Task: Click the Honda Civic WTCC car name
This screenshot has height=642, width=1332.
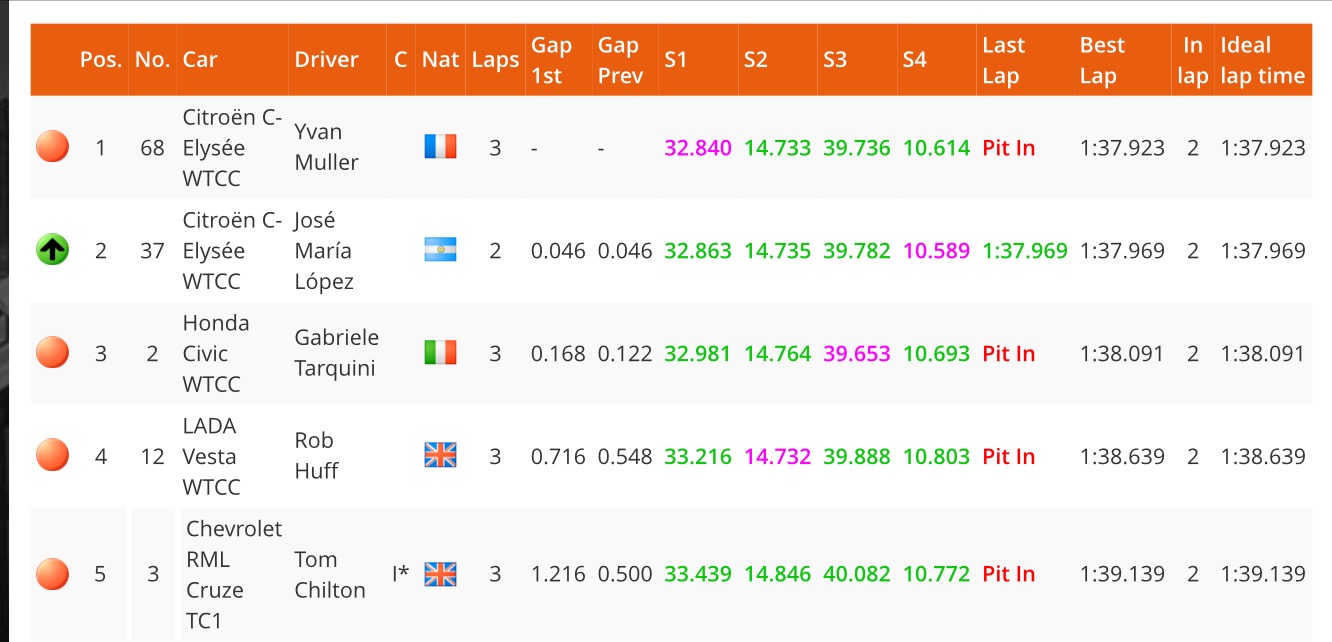Action: click(216, 353)
